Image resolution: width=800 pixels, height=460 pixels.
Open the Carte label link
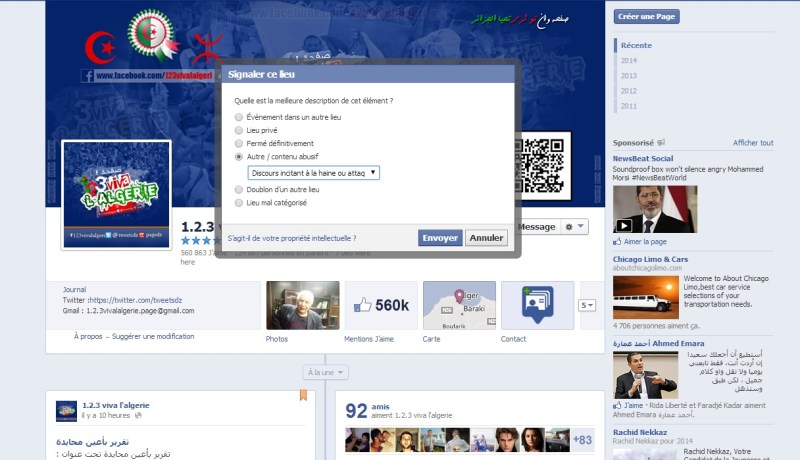pyautogui.click(x=431, y=339)
